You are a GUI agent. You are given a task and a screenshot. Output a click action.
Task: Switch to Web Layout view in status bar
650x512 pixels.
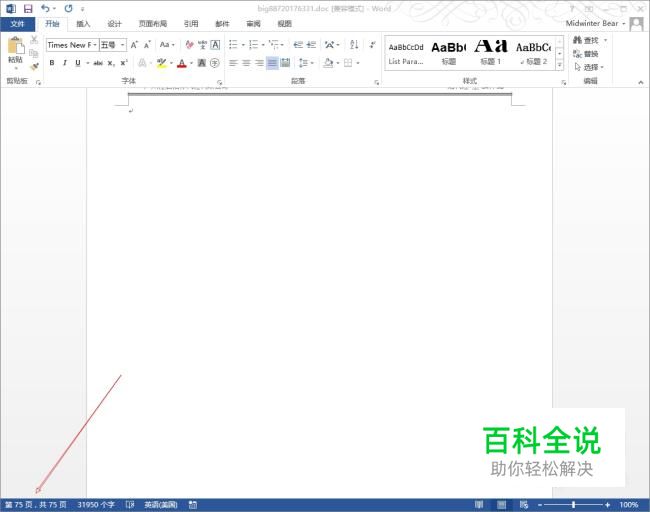(x=523, y=504)
